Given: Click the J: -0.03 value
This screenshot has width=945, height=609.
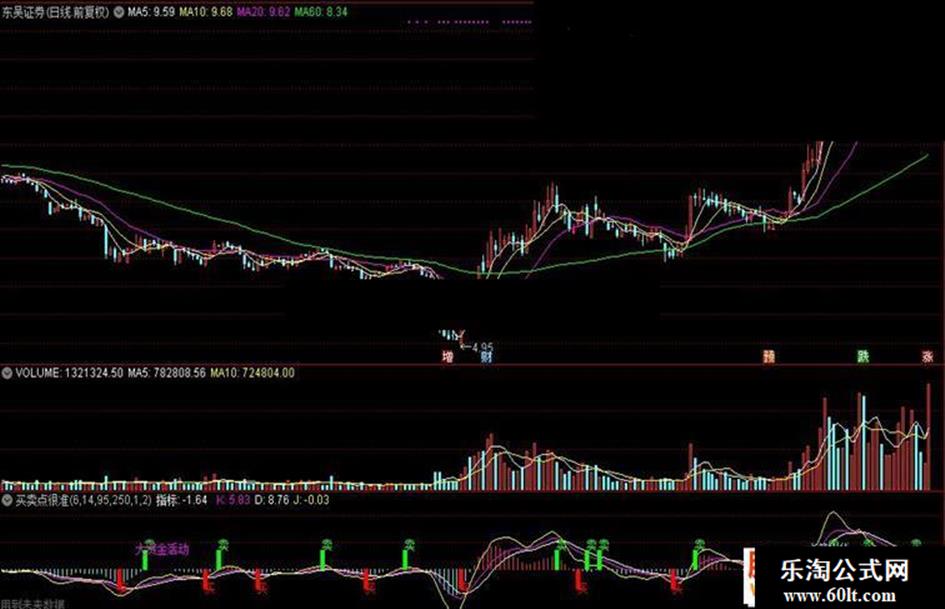Looking at the screenshot, I should tap(311, 500).
